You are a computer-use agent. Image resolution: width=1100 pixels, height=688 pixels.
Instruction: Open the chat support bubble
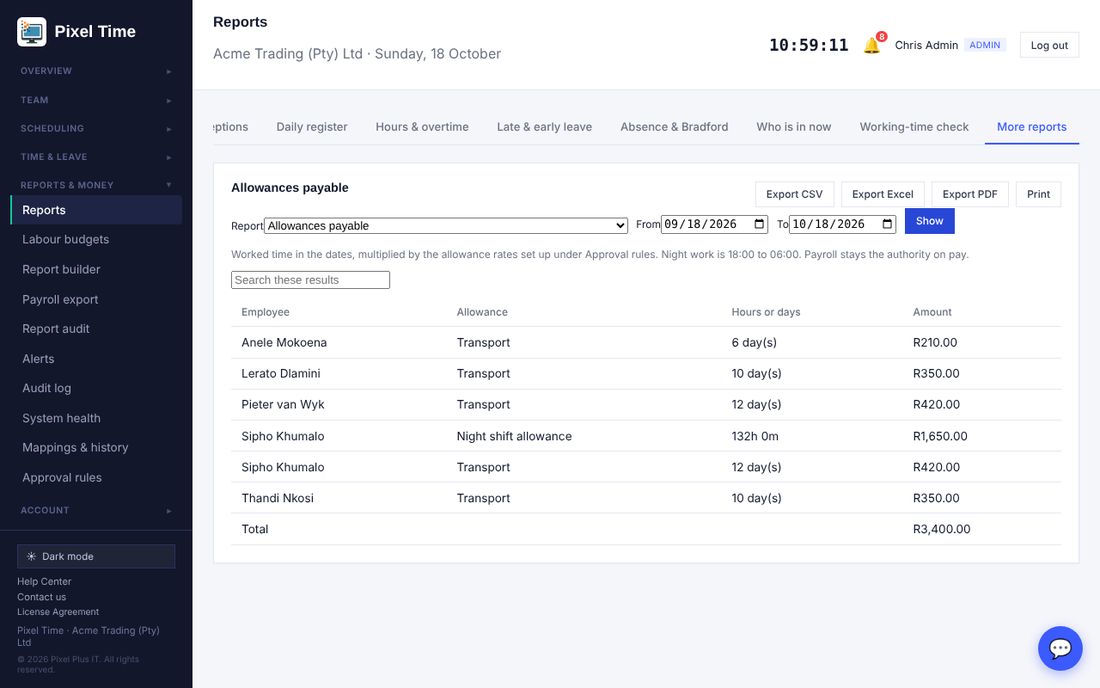[1060, 648]
